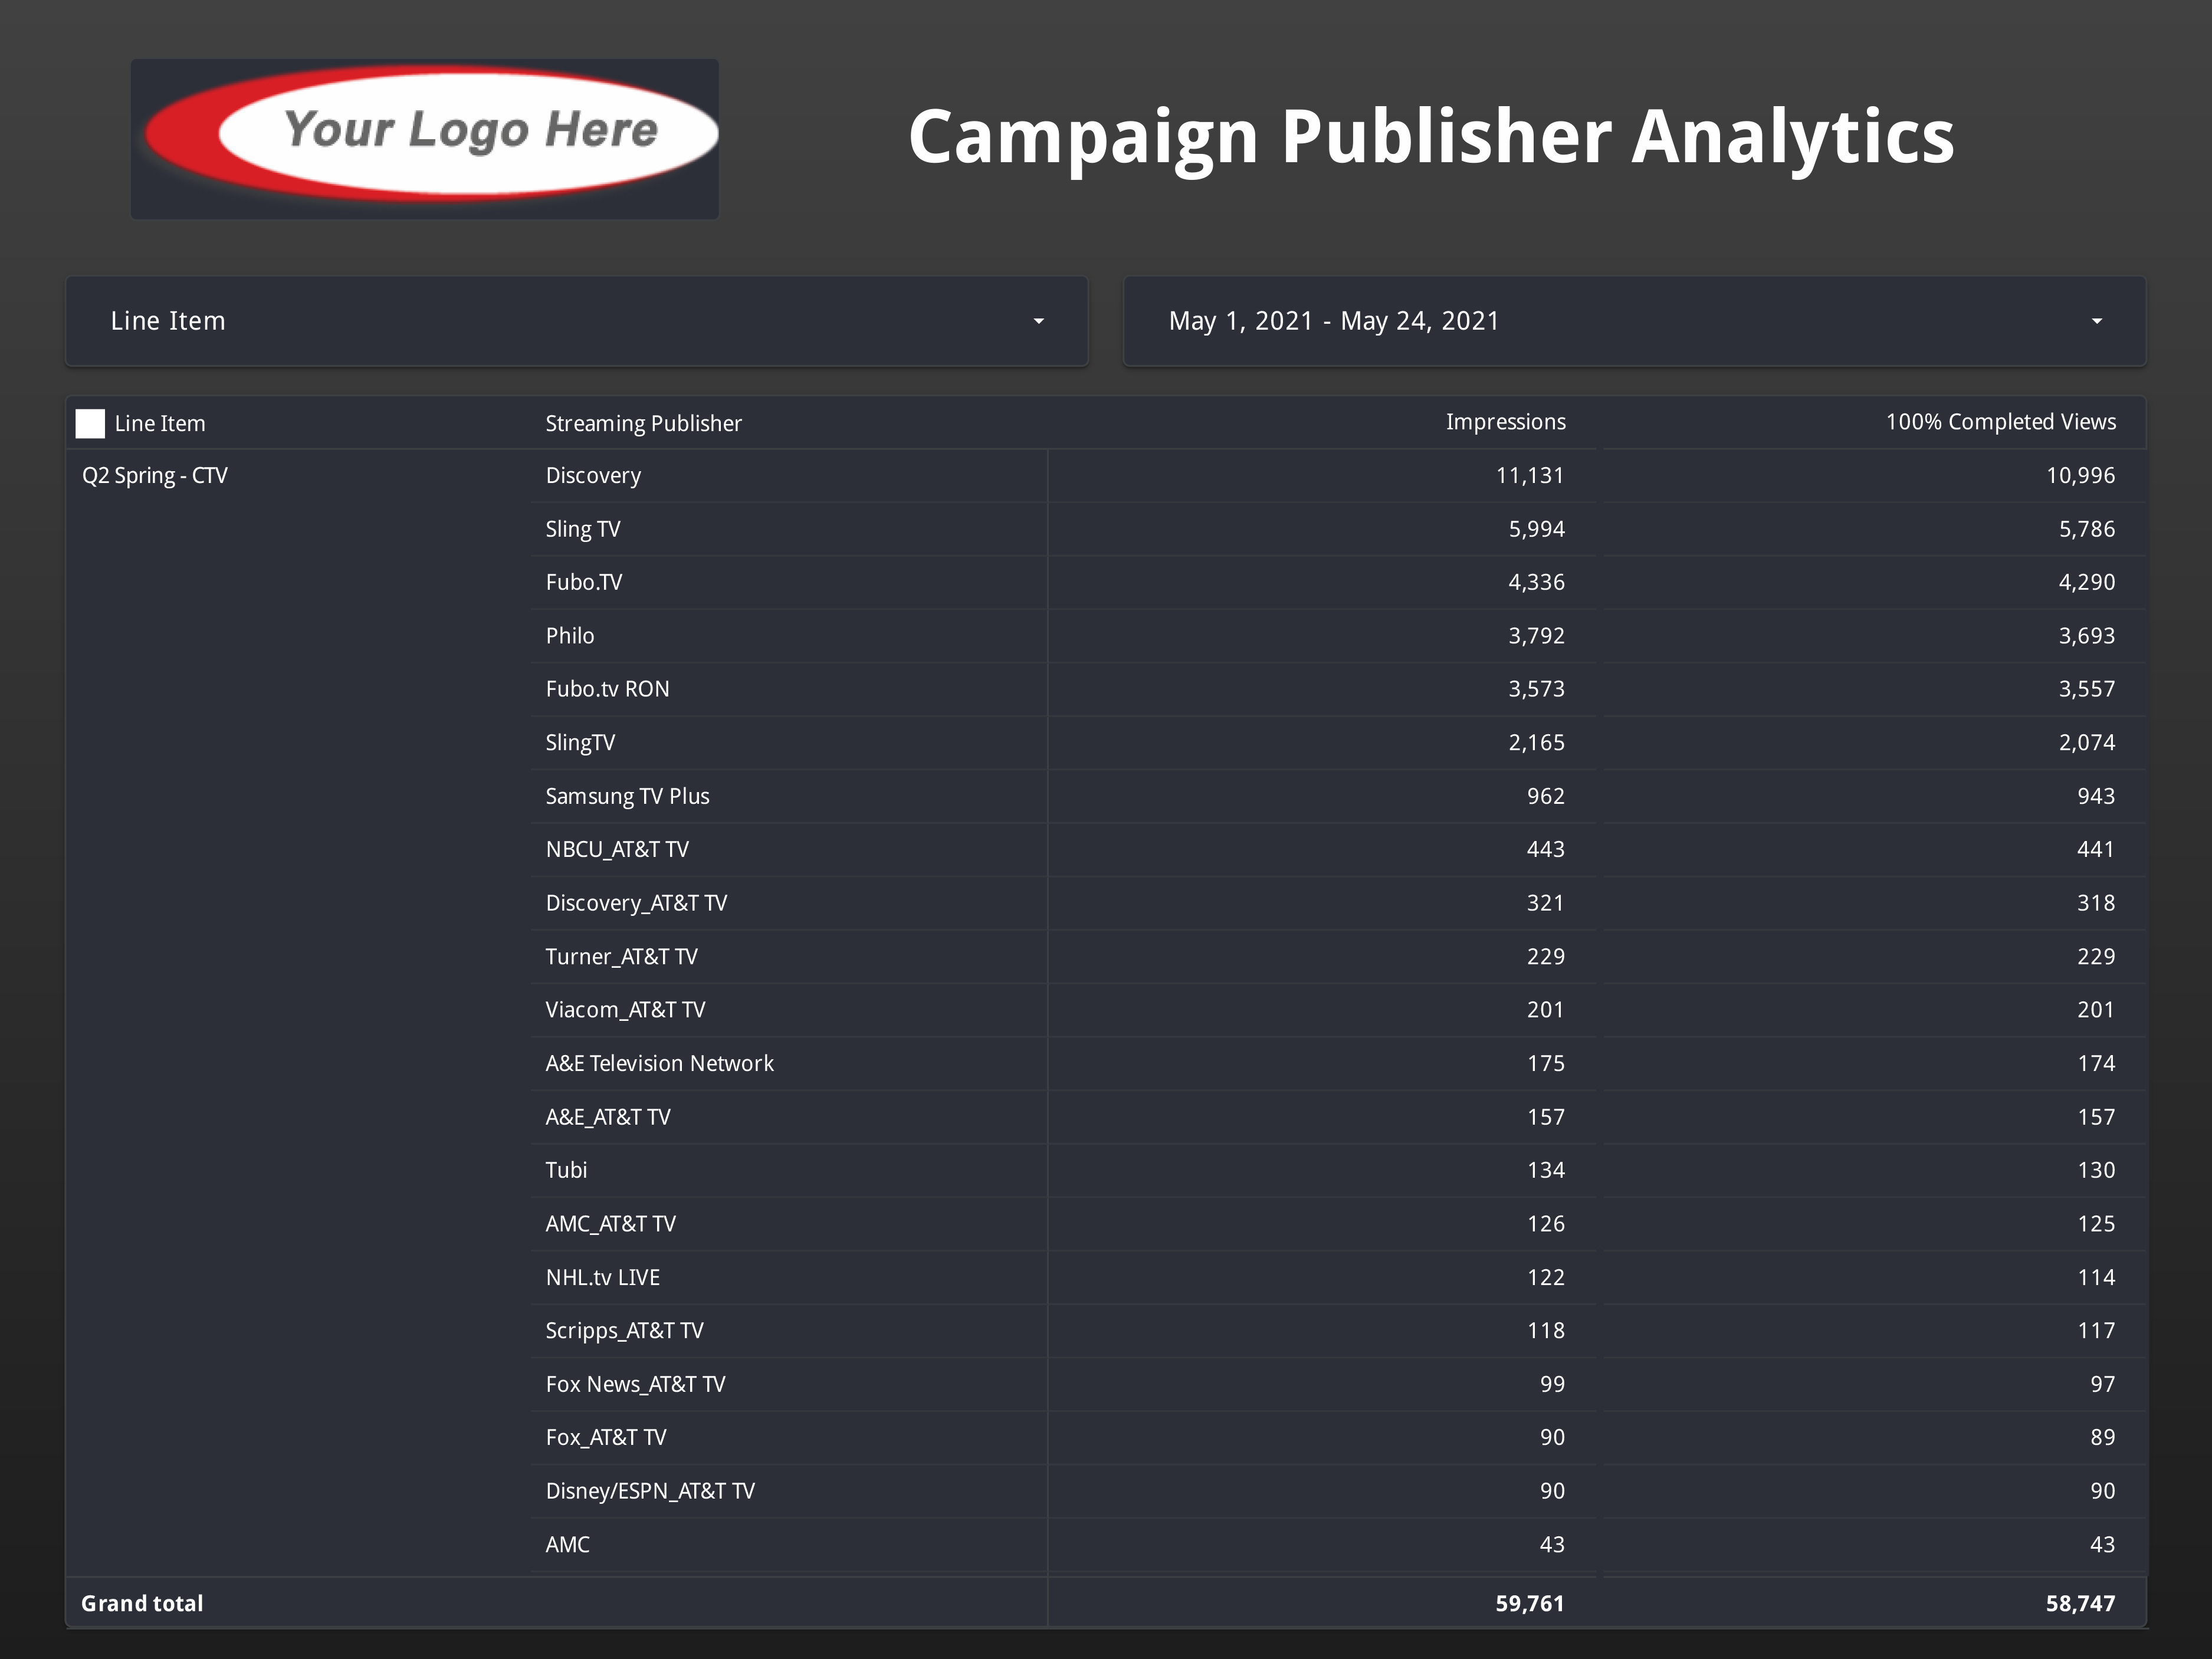Click Grand total completed views 58,747
Viewport: 2212px width, 1659px height.
tap(2080, 1603)
